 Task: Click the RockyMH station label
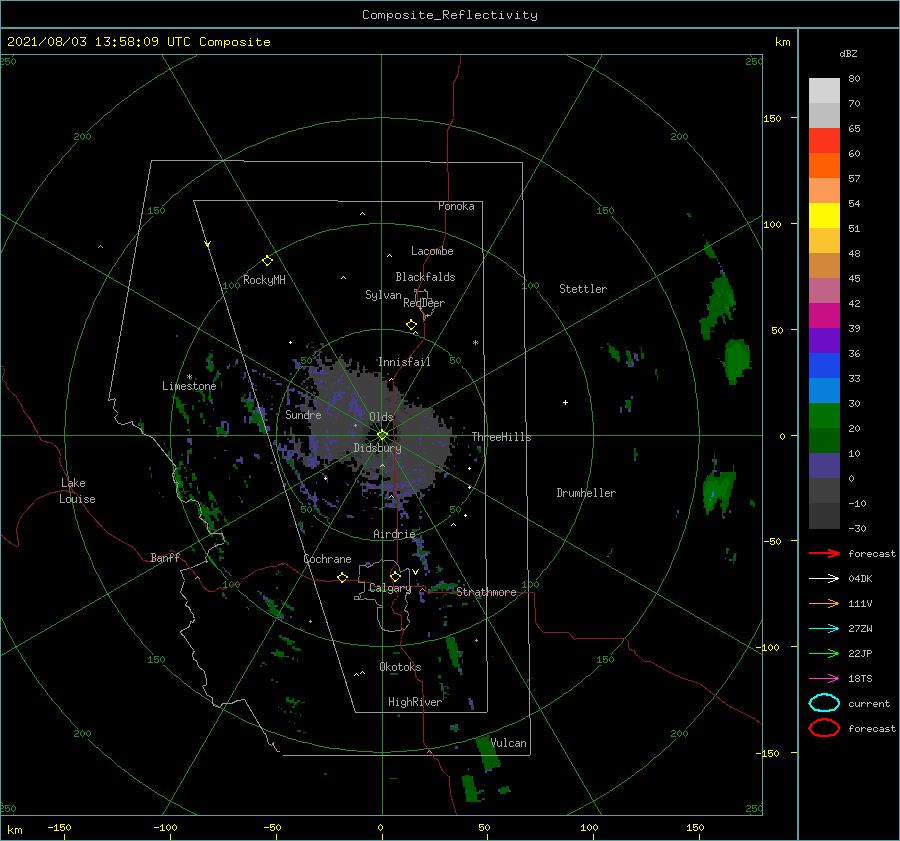[x=264, y=280]
